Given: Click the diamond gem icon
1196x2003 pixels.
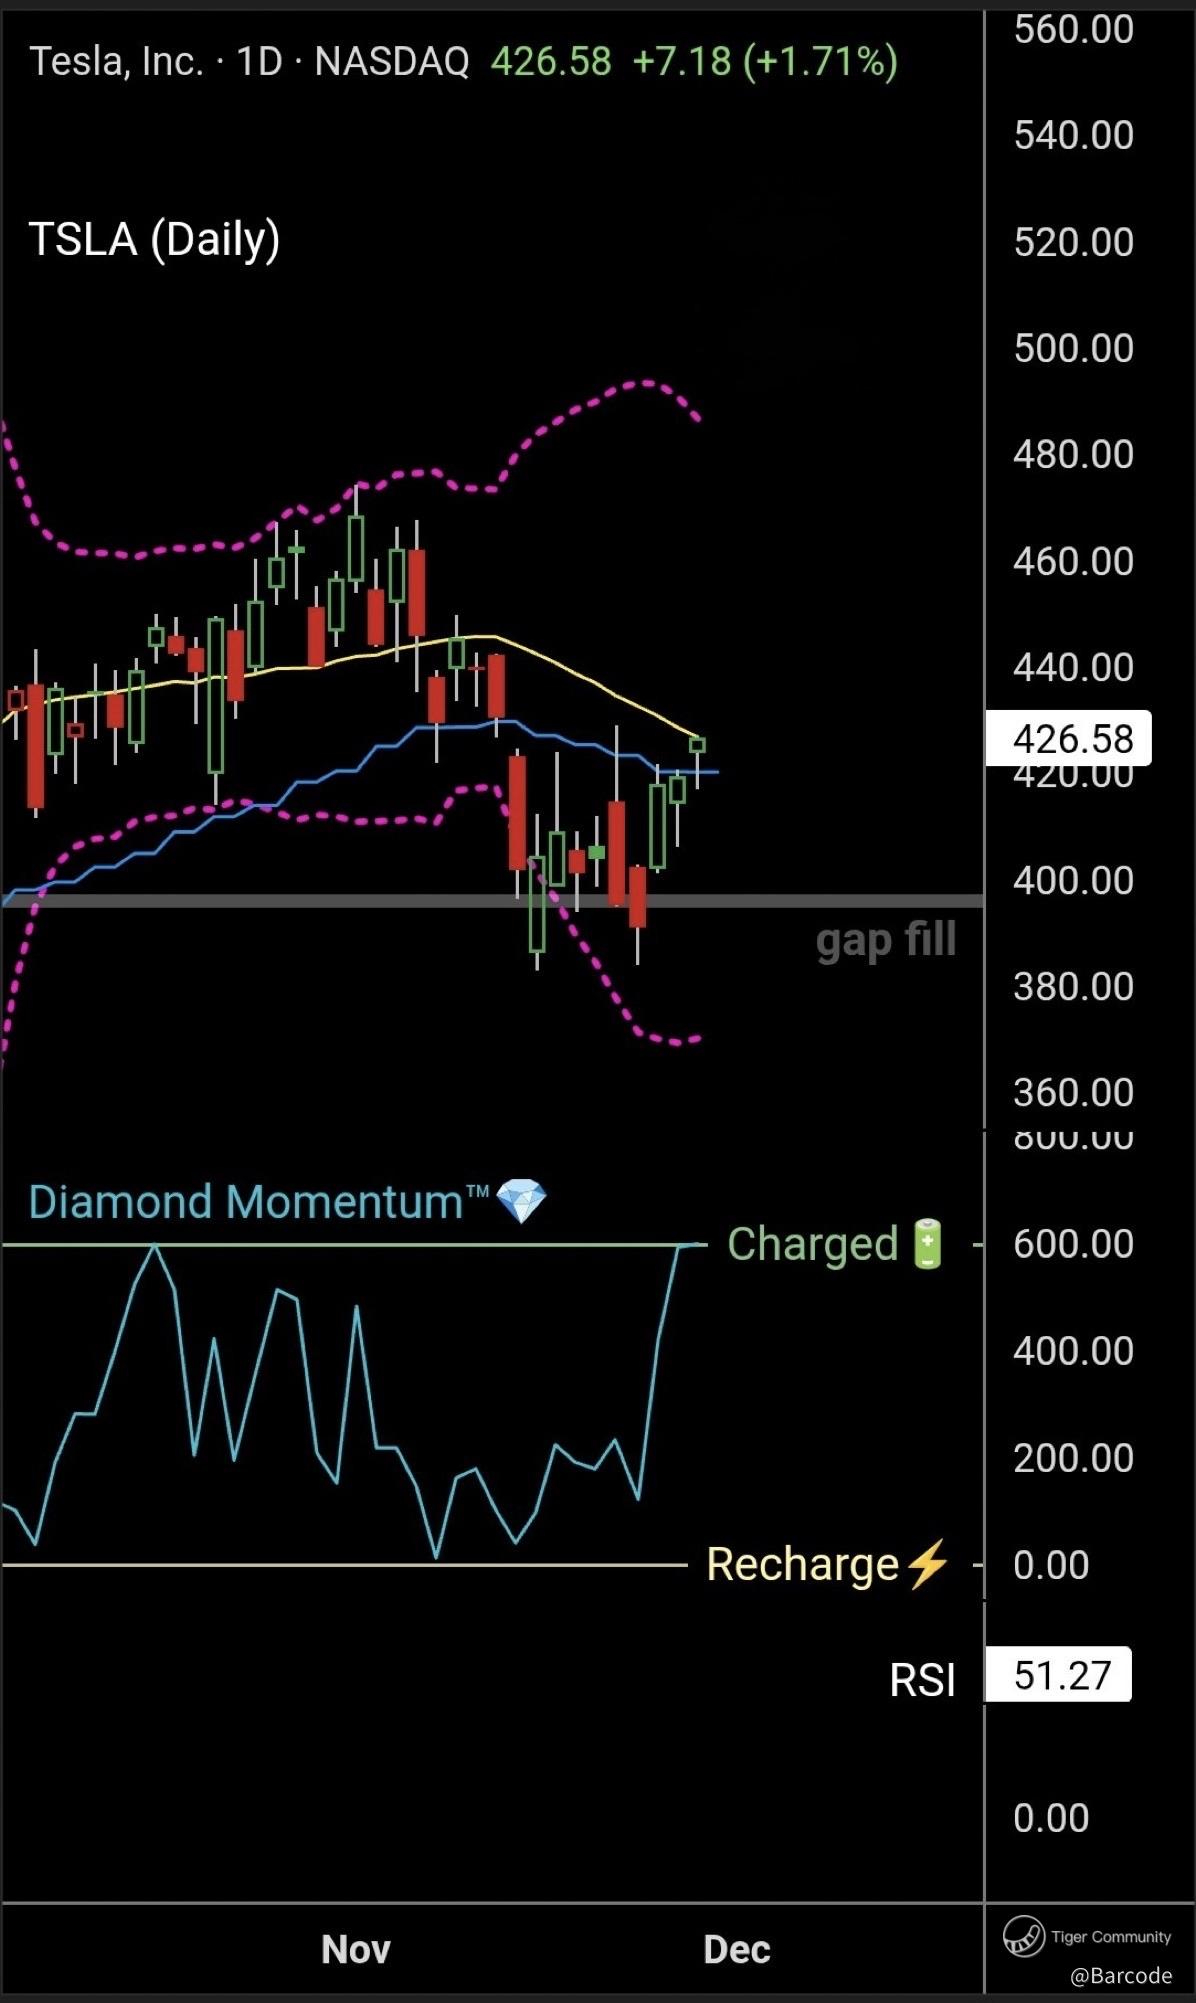Looking at the screenshot, I should point(522,1201).
